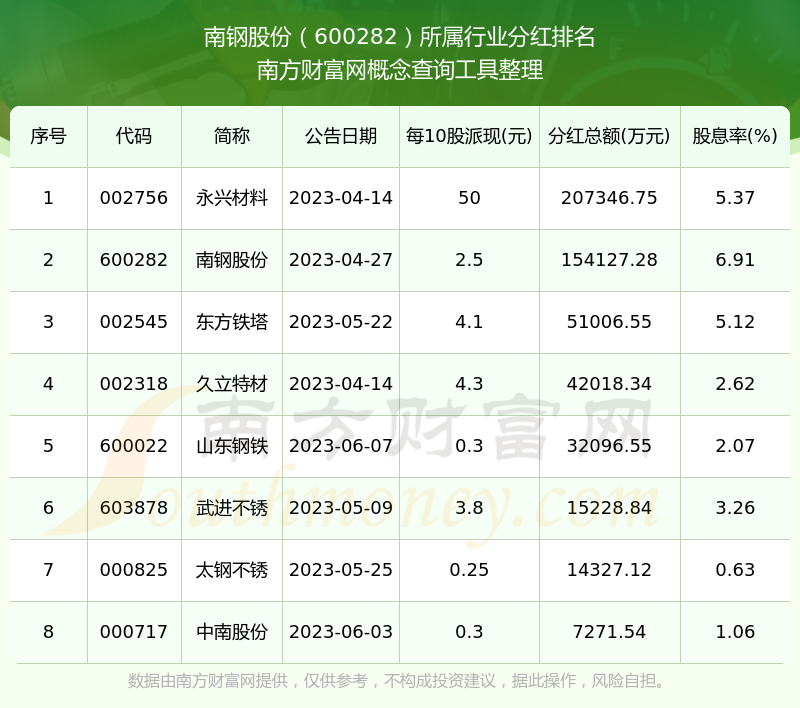Click the 公告日期 column header
The width and height of the screenshot is (800, 708).
341,136
